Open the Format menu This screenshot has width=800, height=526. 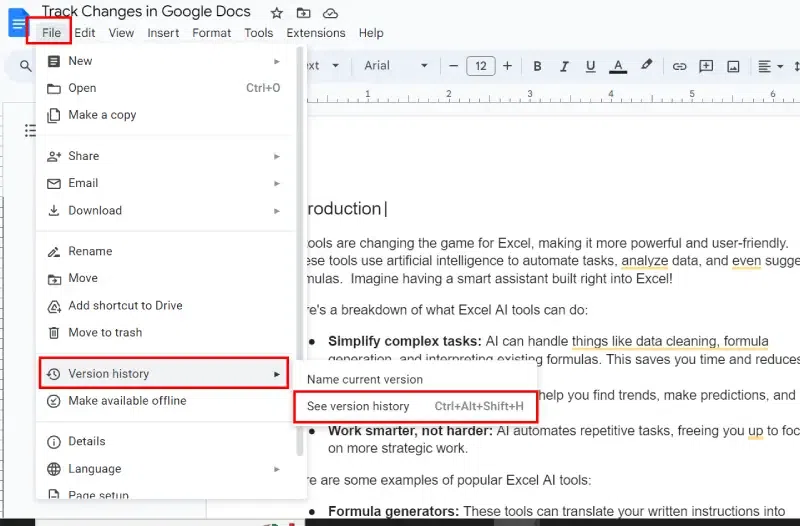(211, 33)
